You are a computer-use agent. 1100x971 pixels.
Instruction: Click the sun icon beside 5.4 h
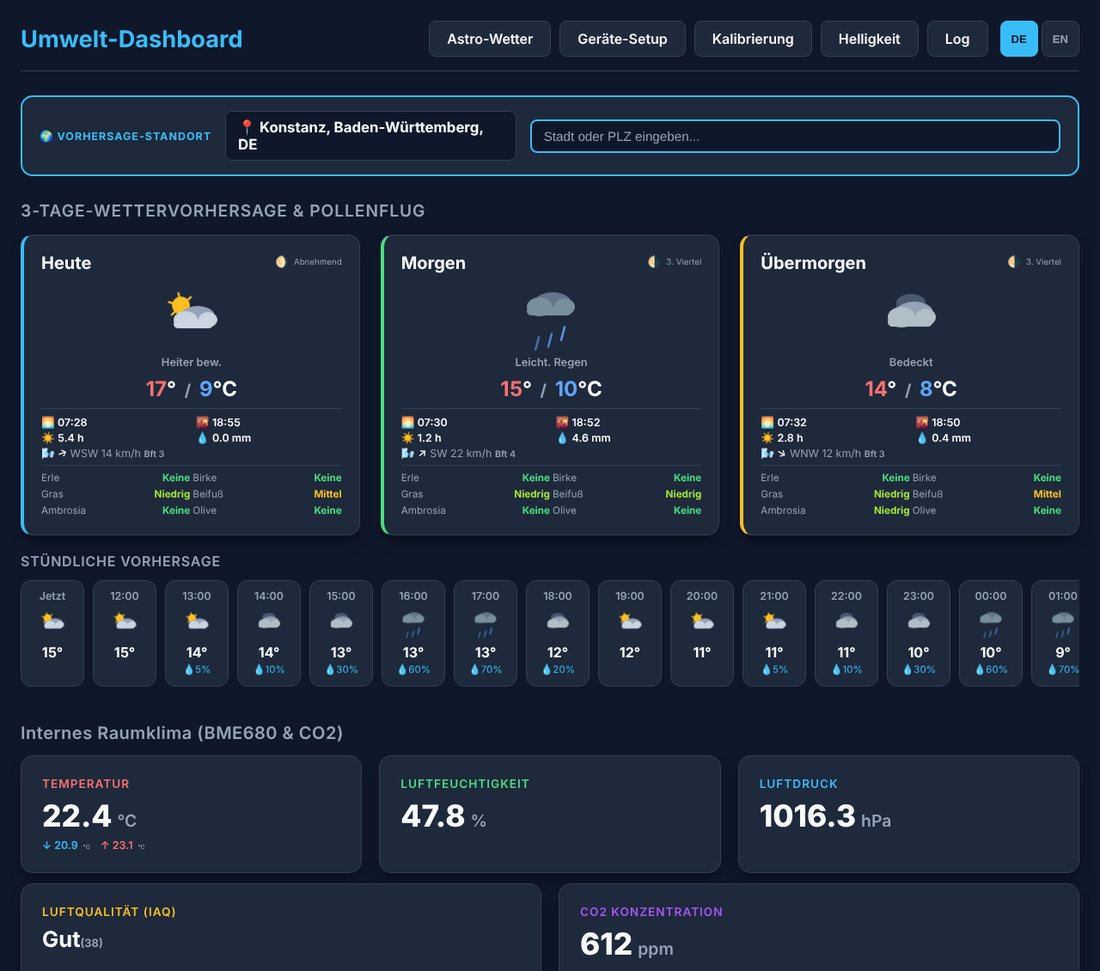[48, 438]
